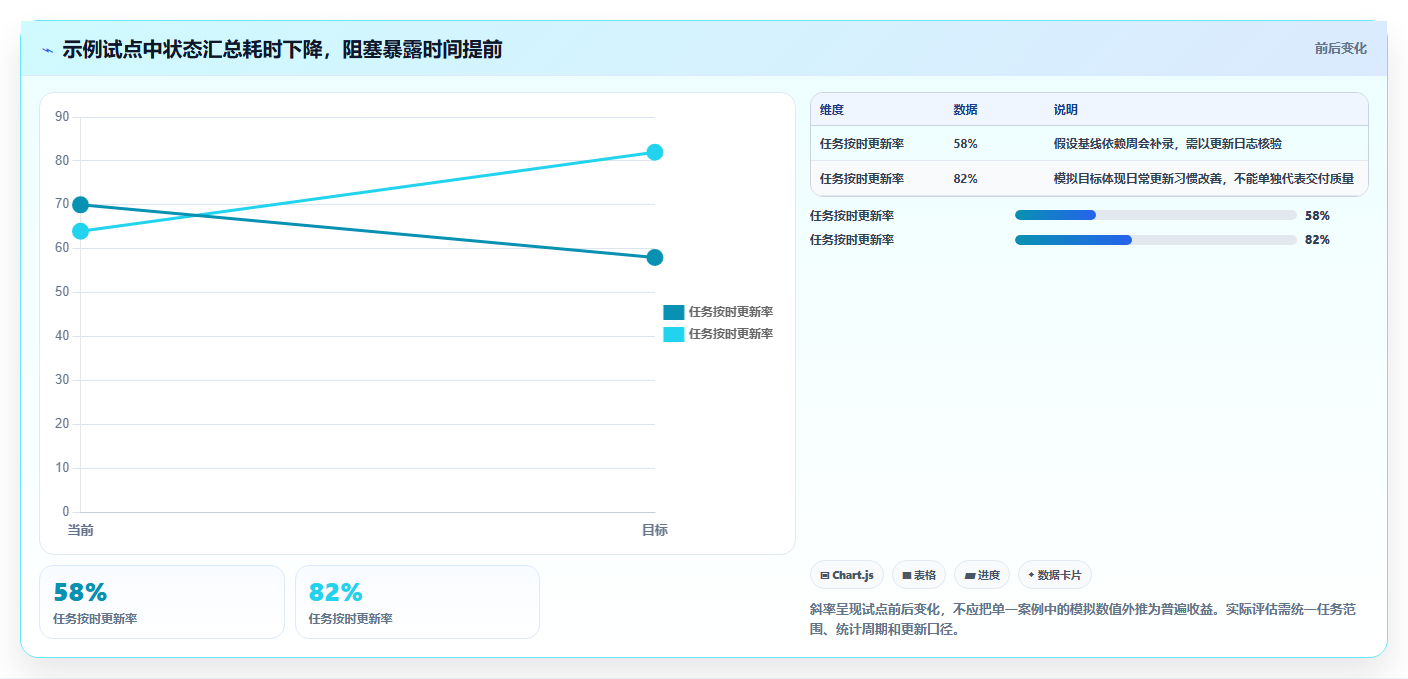Select the 表格 chip
This screenshot has height=679, width=1408.
[919, 575]
